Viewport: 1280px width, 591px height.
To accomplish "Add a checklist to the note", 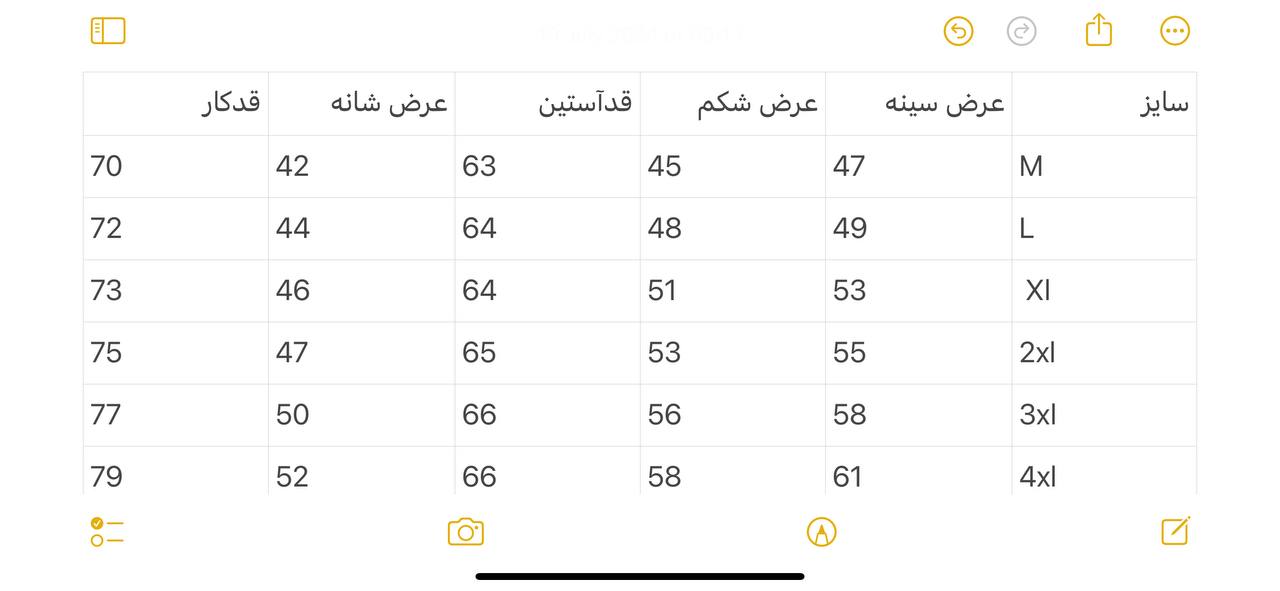I will tap(107, 532).
